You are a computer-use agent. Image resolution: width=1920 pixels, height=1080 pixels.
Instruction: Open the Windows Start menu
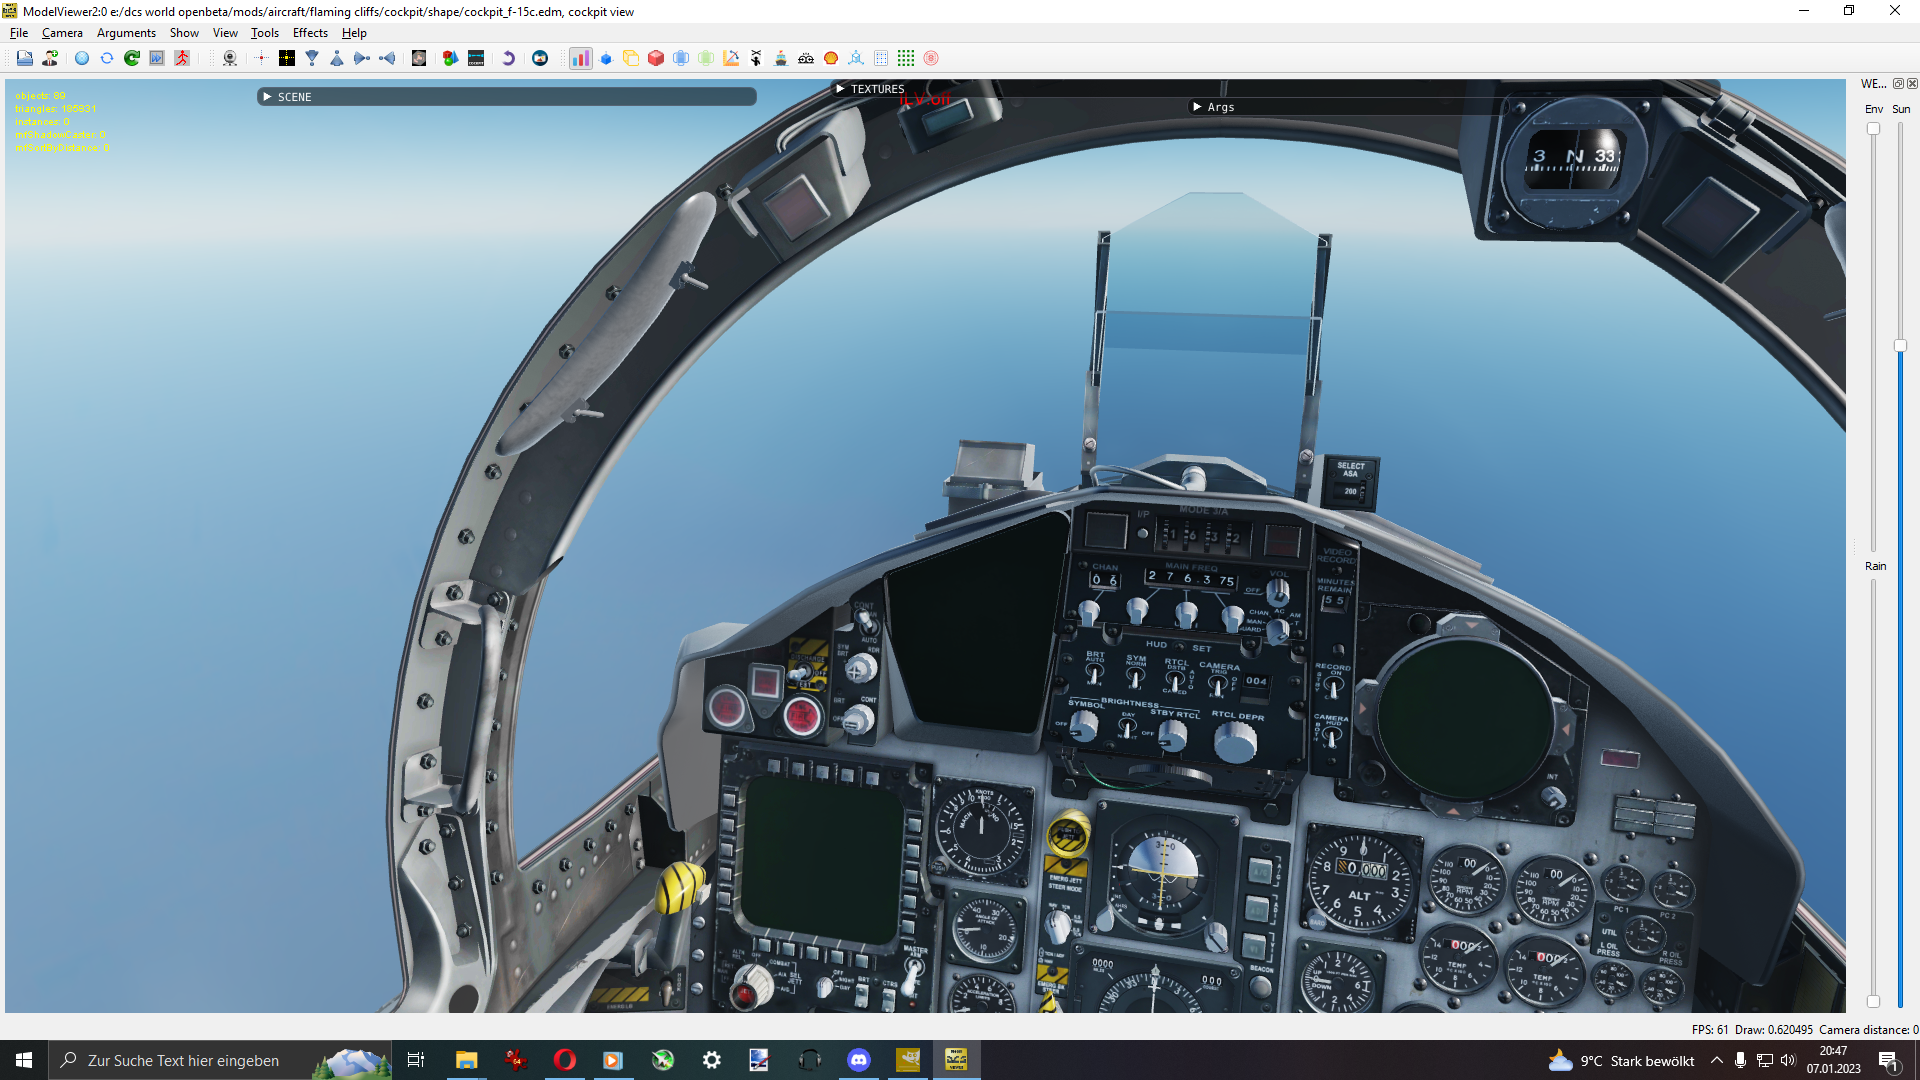pyautogui.click(x=24, y=1060)
